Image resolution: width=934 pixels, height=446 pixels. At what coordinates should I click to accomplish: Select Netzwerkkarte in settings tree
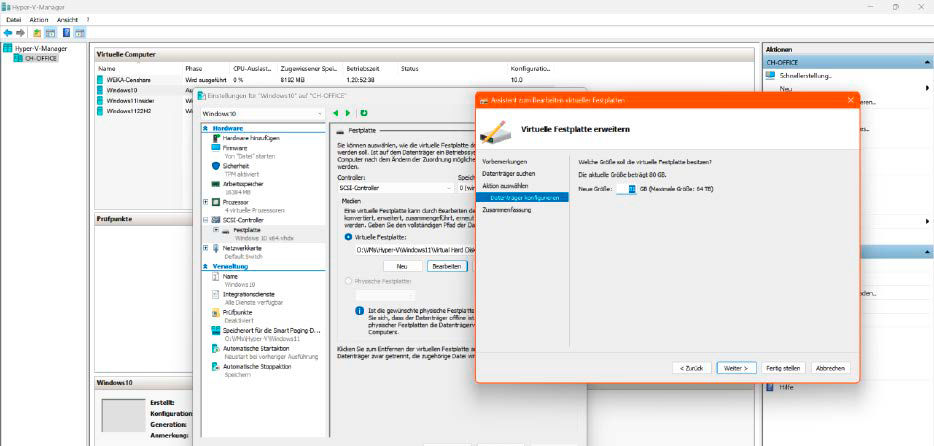pyautogui.click(x=242, y=248)
